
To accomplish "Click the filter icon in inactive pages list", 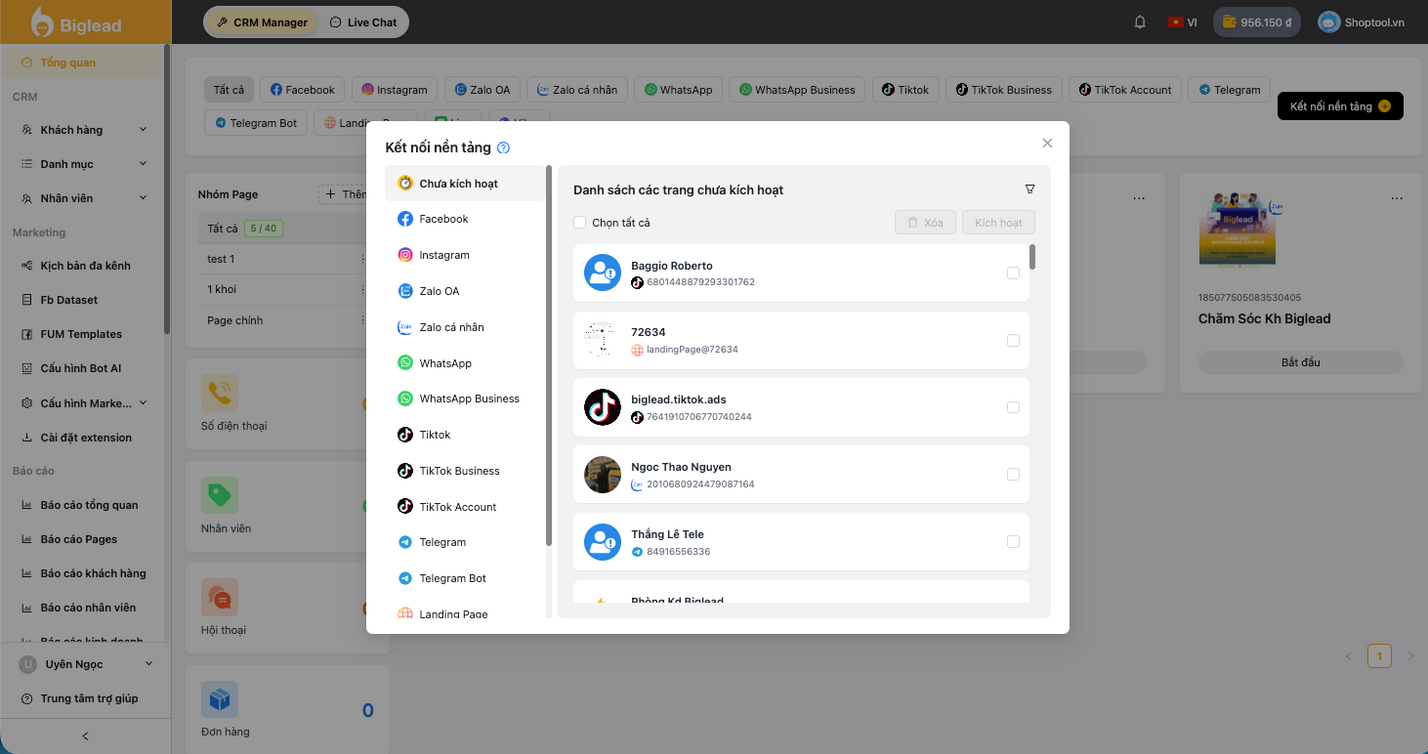I will coord(1030,189).
